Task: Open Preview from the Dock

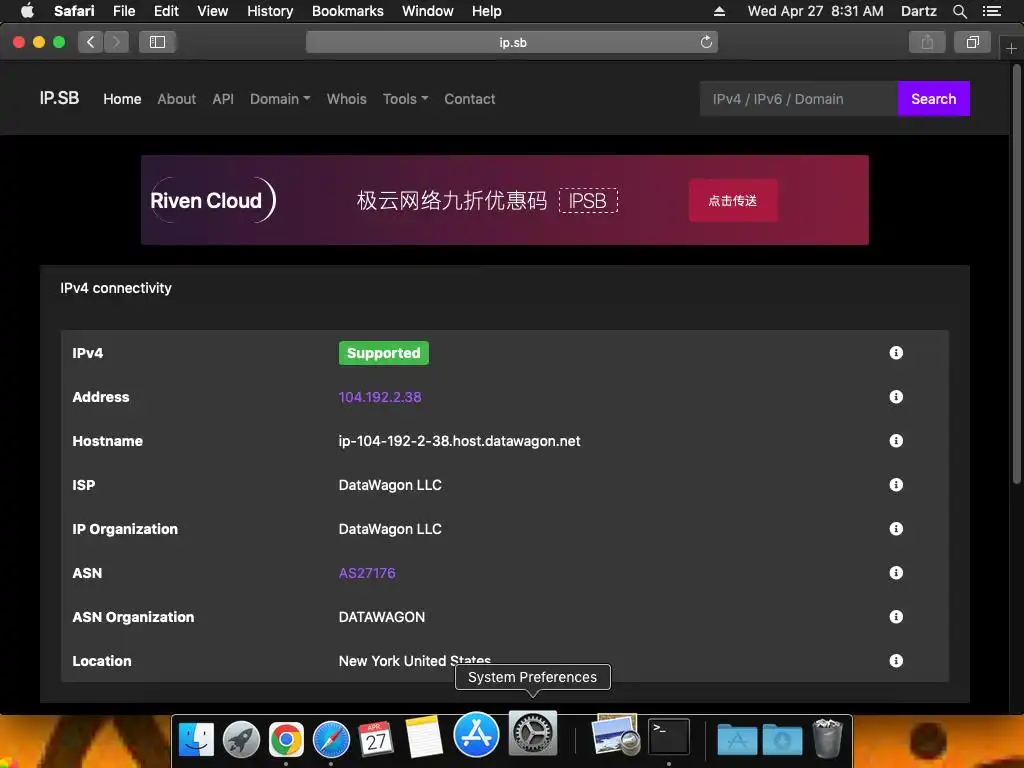Action: click(x=615, y=735)
